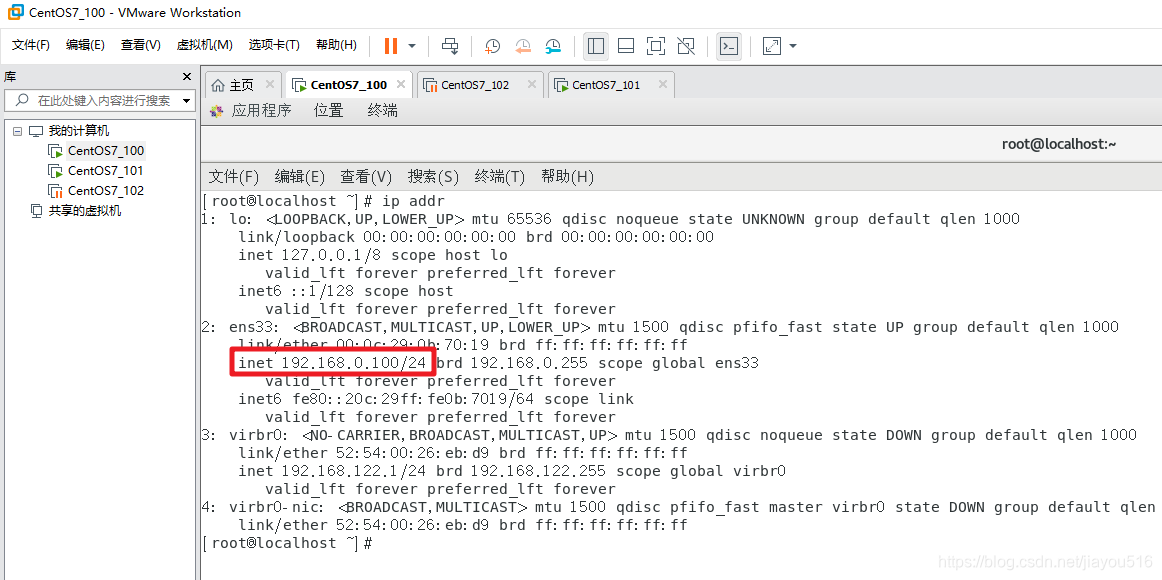This screenshot has height=580, width=1162.
Task: Click the ens33 interface line in terminal
Action: coord(660,327)
